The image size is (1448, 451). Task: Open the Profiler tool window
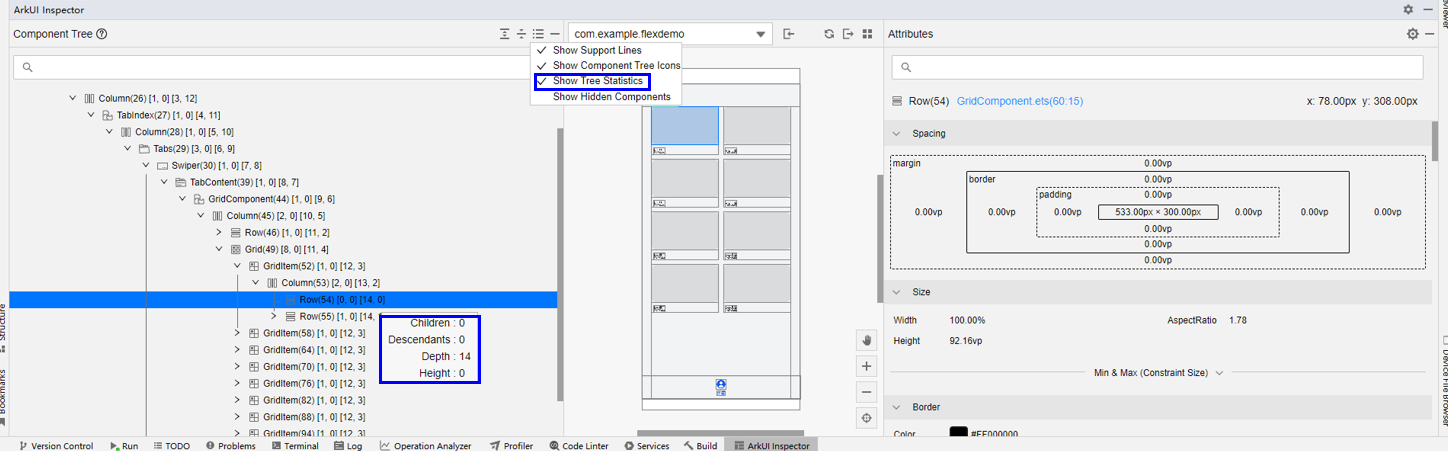pos(511,446)
